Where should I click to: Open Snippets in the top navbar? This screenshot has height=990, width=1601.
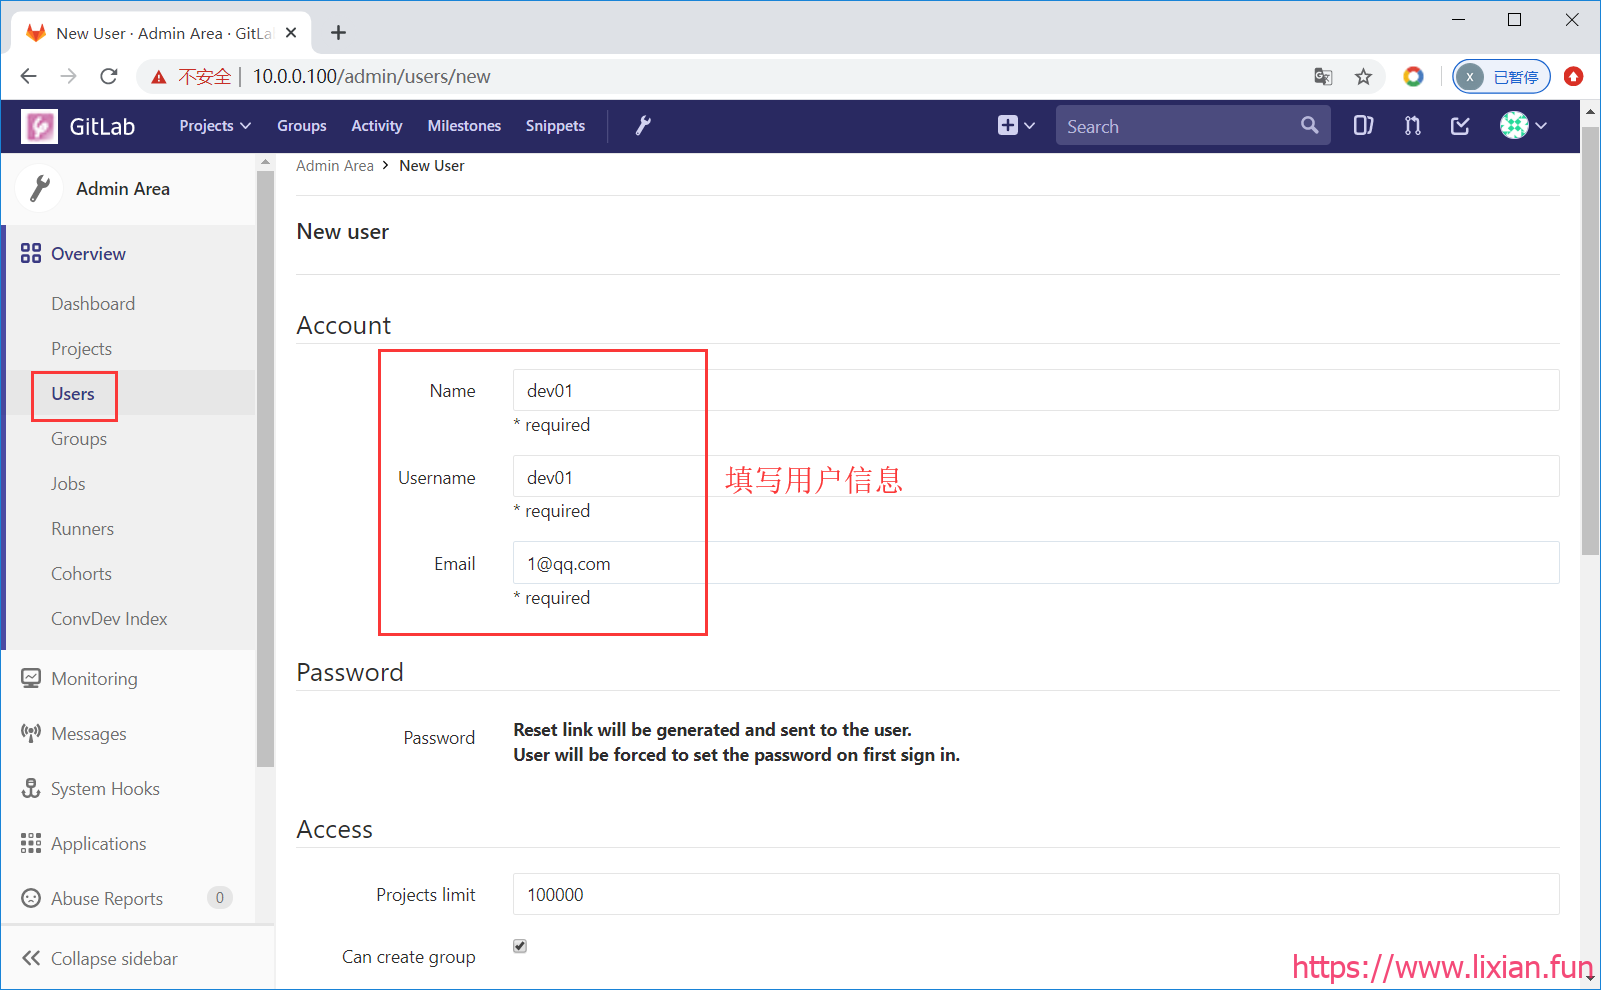click(x=555, y=126)
